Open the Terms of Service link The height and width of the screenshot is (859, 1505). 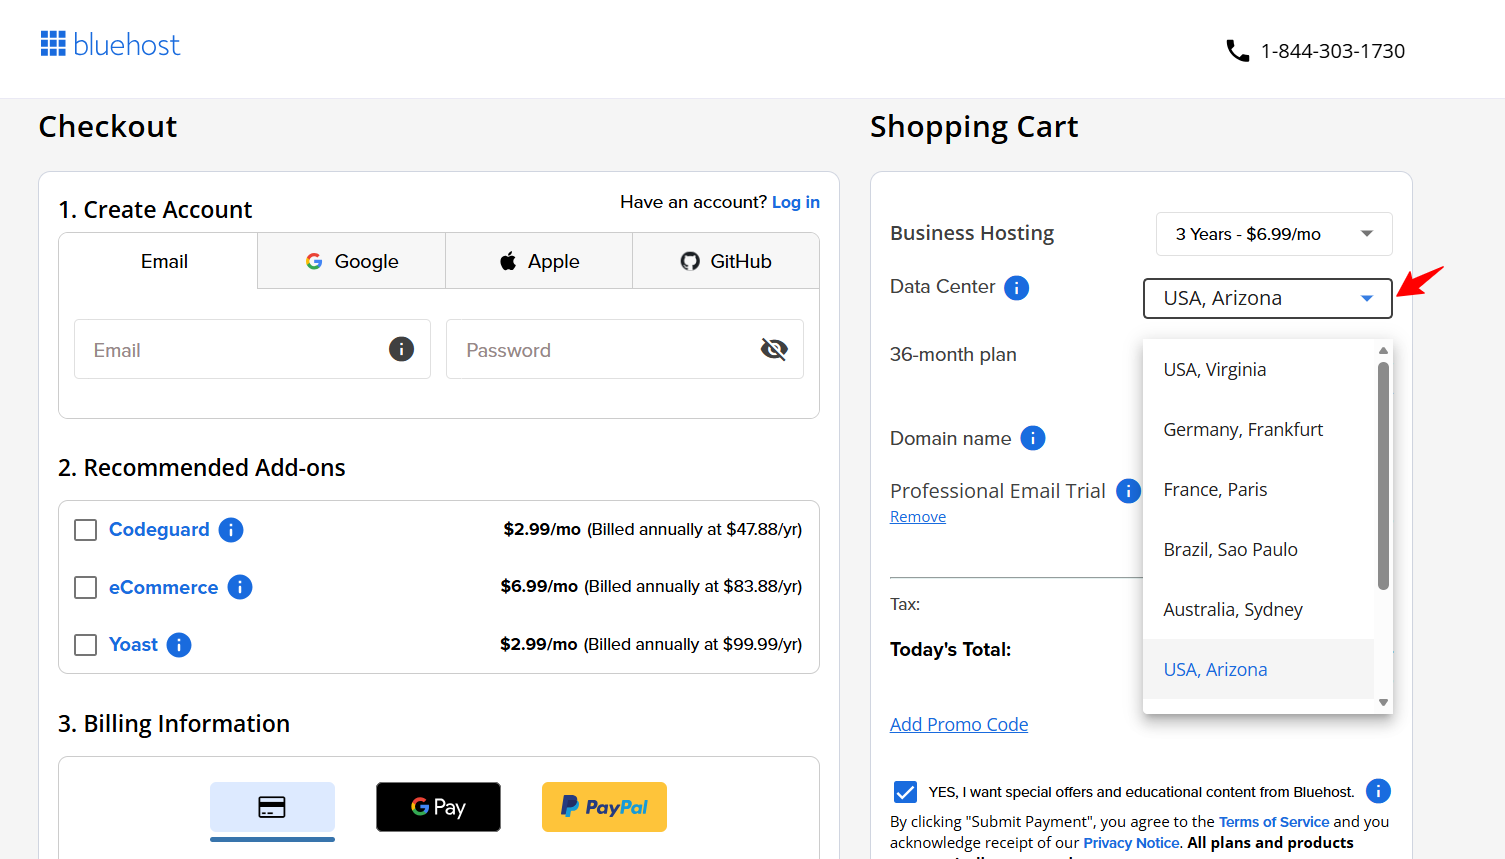pos(1274,822)
